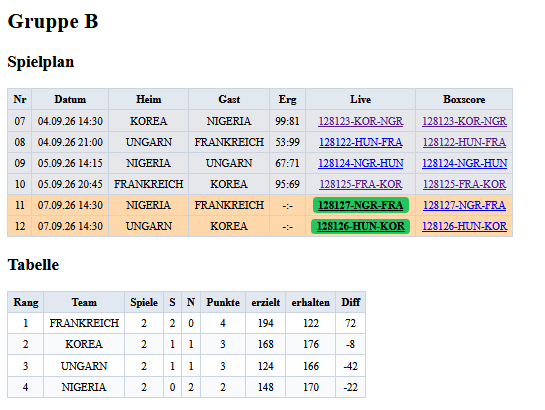Click guest team FRANKREICH in game 11
The image size is (545, 410).
pos(229,205)
